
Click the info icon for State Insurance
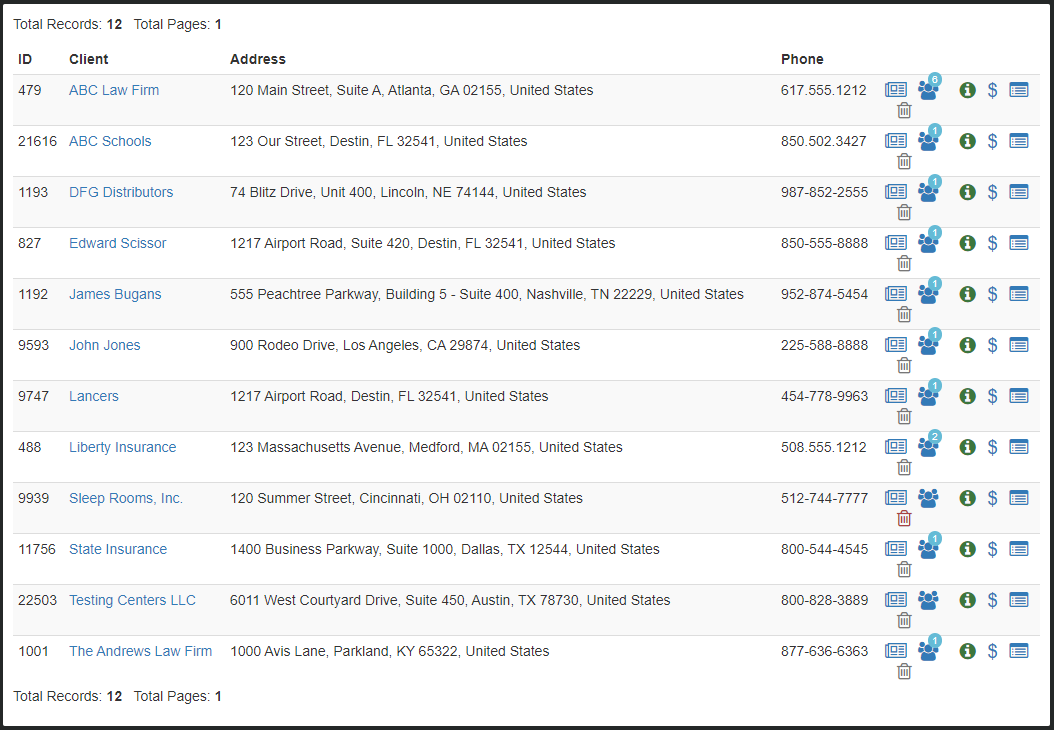[x=967, y=550]
